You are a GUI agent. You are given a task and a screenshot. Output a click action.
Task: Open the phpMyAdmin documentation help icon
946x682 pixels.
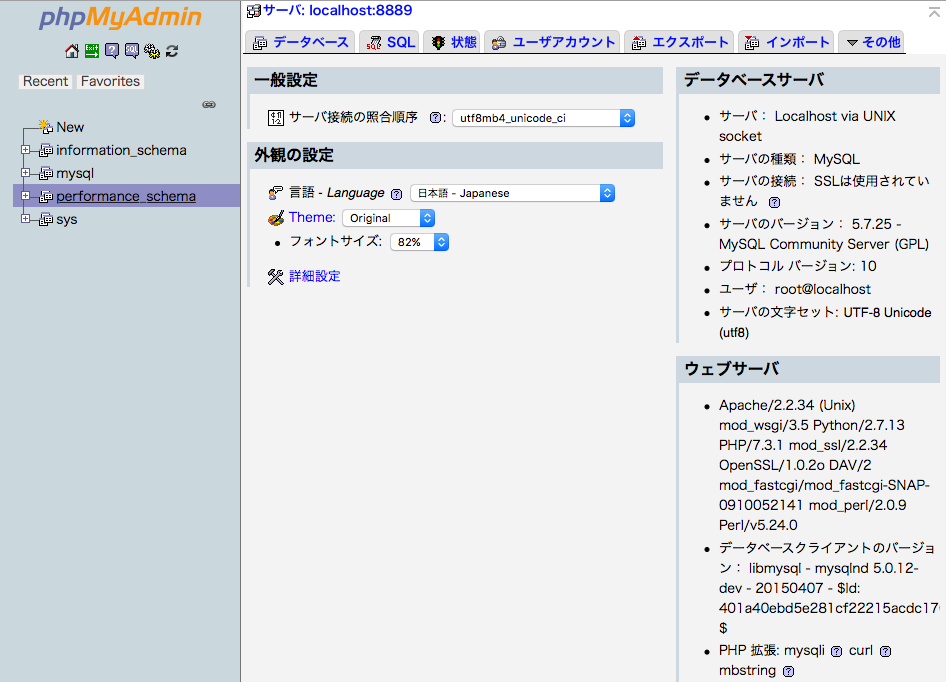112,51
